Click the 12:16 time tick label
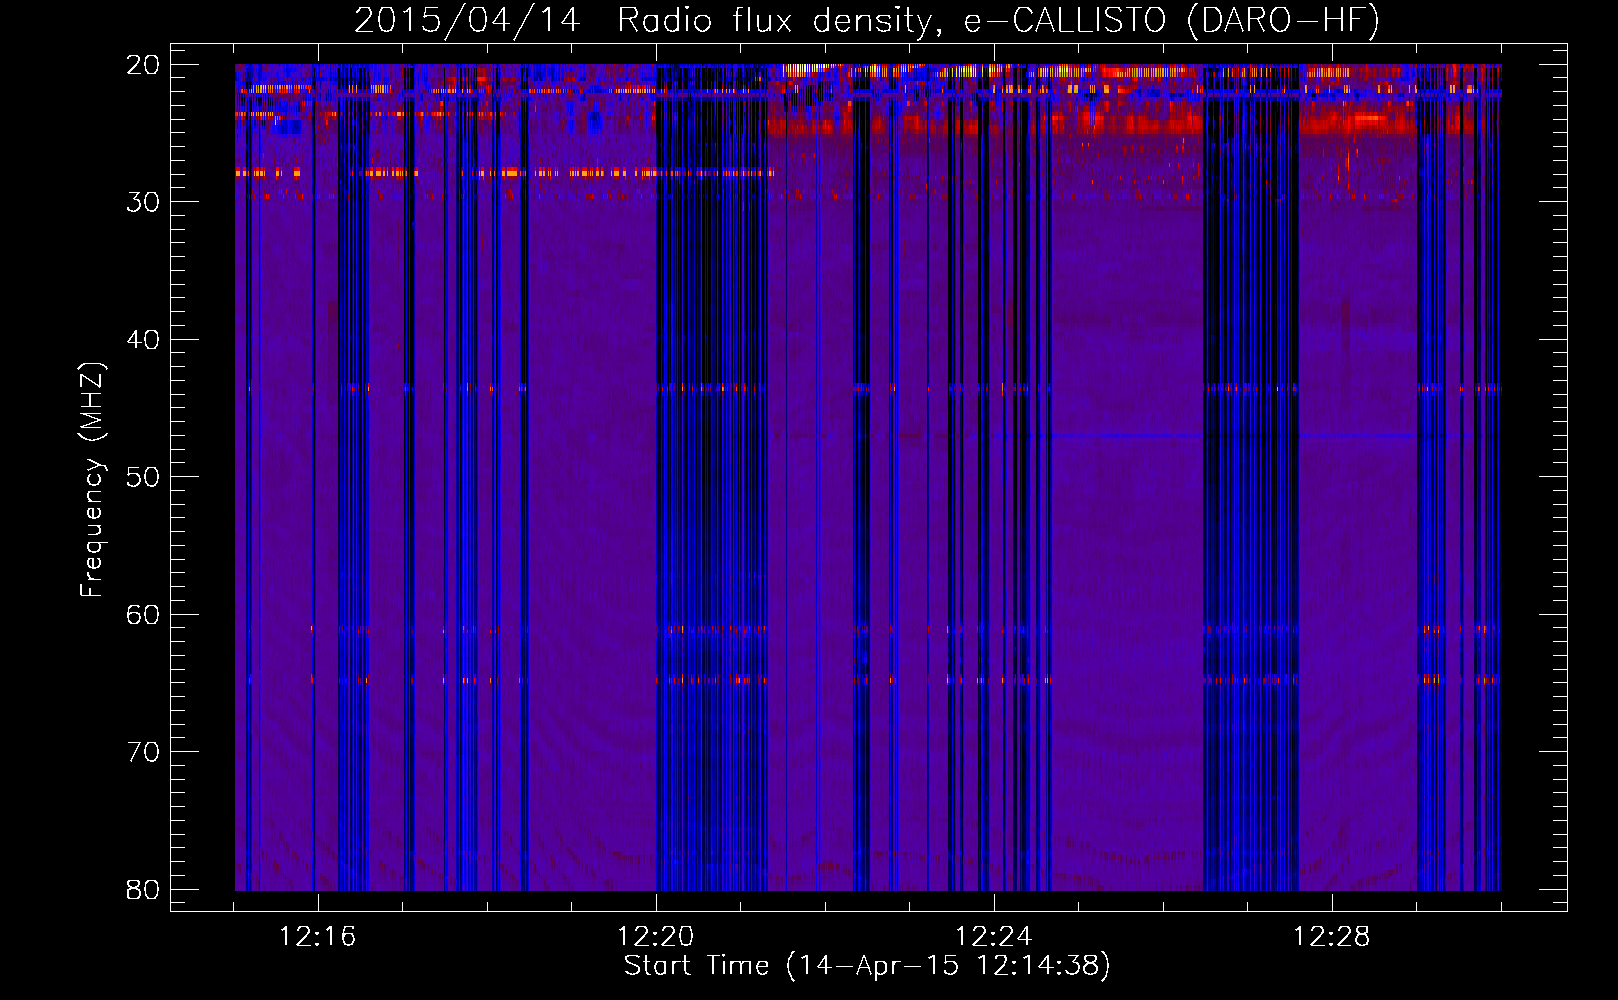The width and height of the screenshot is (1618, 1000). point(317,937)
